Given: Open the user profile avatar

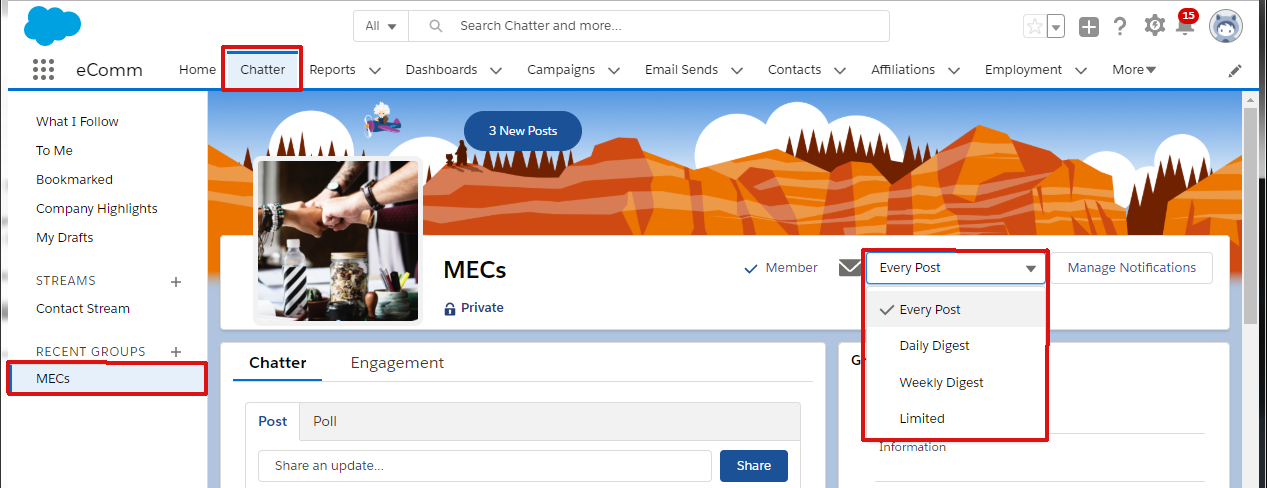Looking at the screenshot, I should coord(1226,27).
